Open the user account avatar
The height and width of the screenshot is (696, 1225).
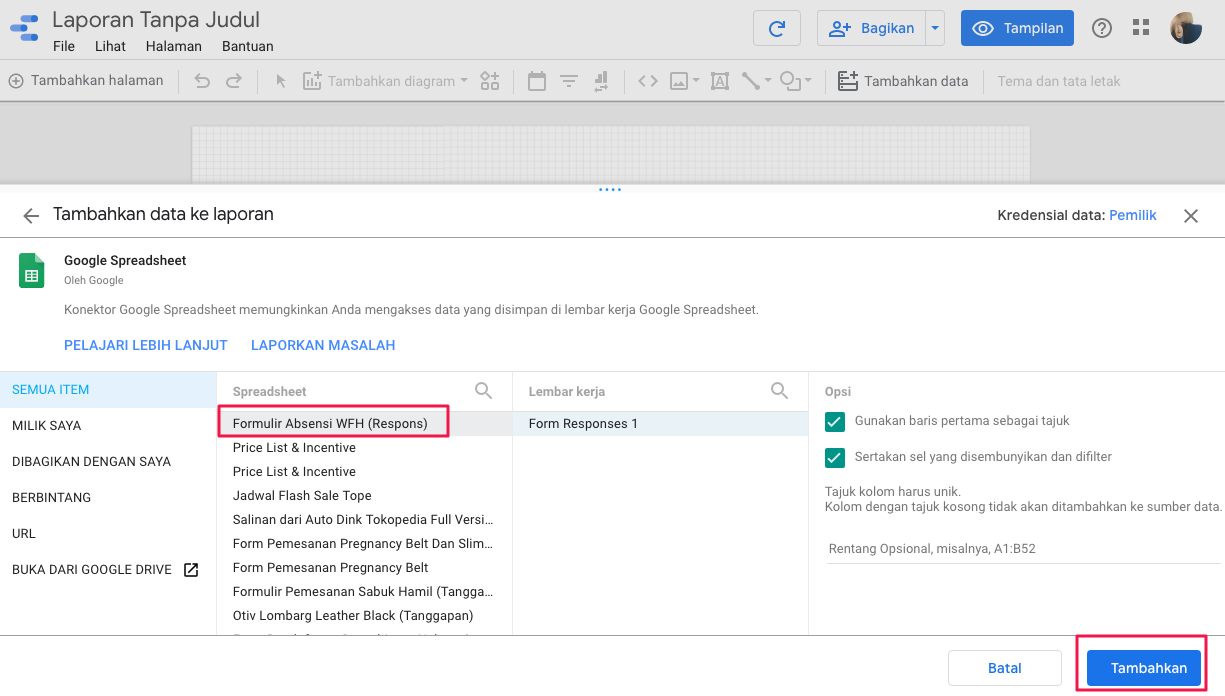[x=1187, y=28]
